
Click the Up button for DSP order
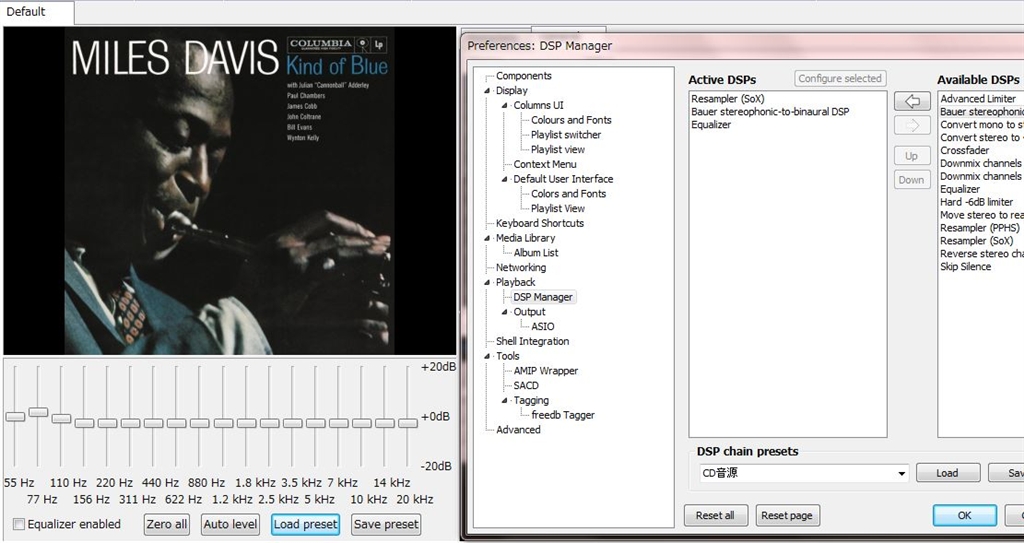click(x=912, y=156)
